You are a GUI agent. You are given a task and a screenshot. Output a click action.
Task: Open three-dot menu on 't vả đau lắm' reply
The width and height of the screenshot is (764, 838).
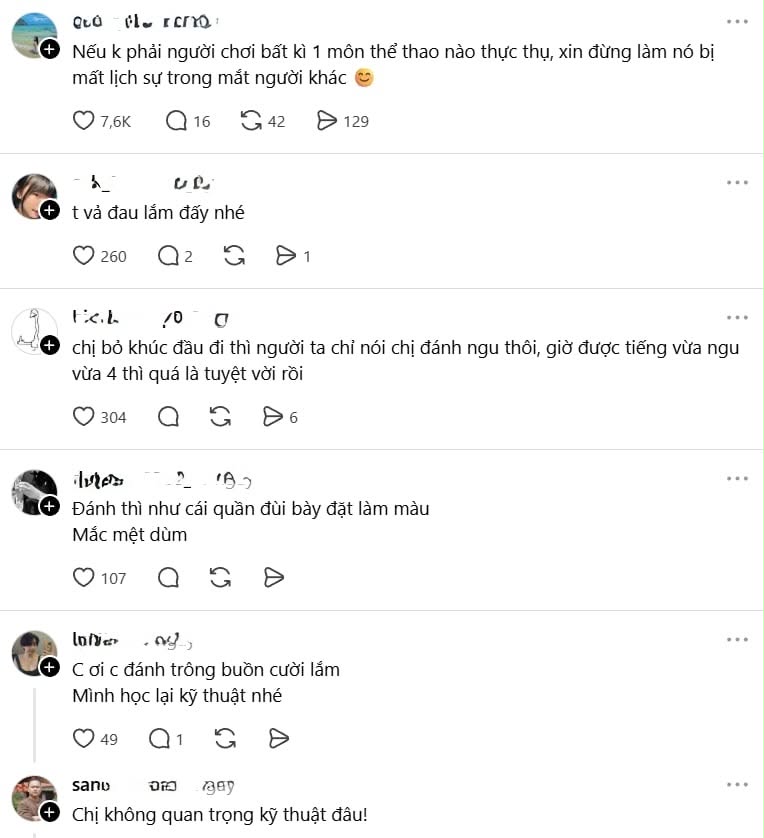[x=737, y=182]
